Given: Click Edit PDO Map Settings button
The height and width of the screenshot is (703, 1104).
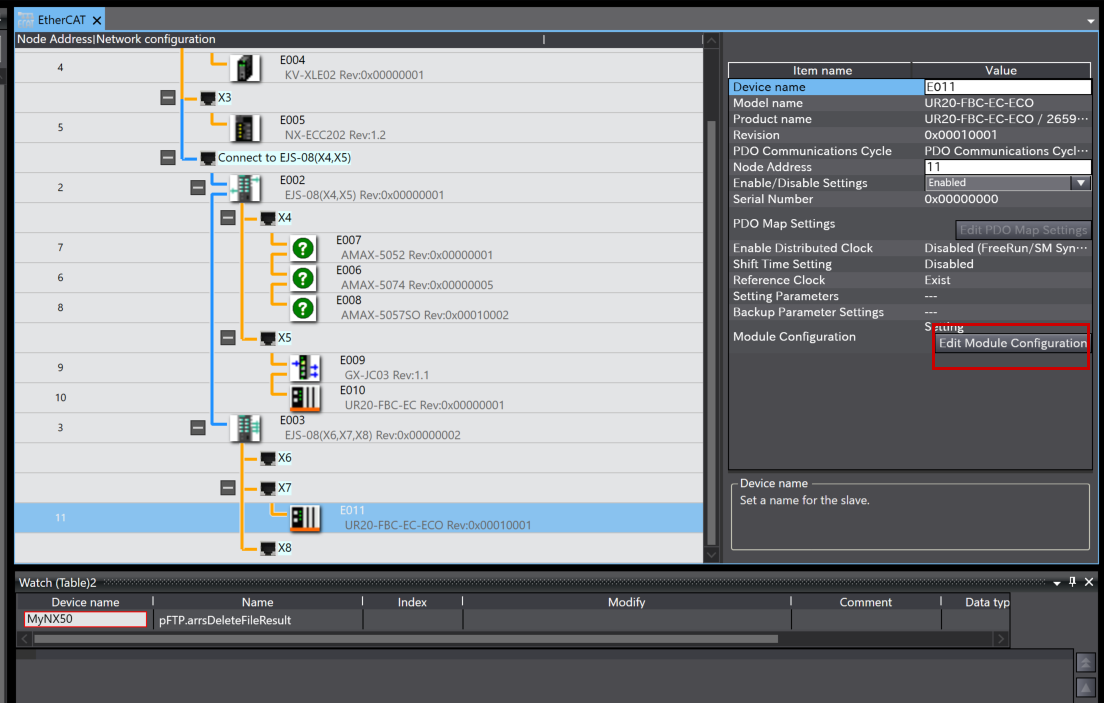Looking at the screenshot, I should pos(1022,230).
